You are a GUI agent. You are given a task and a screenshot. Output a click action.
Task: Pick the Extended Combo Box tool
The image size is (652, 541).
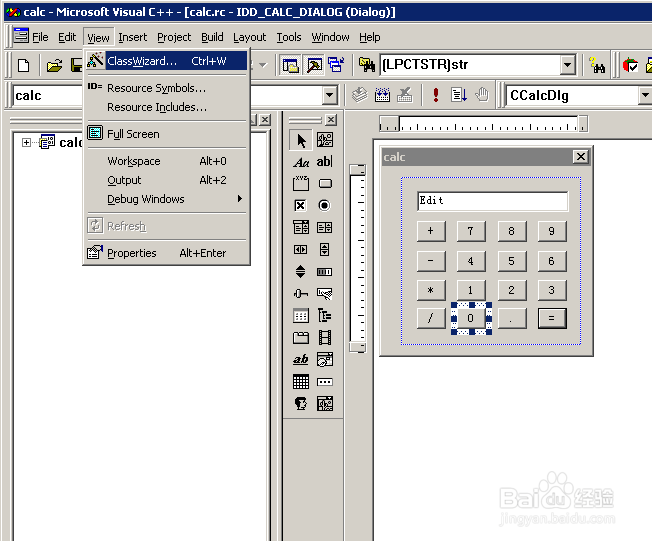[325, 403]
